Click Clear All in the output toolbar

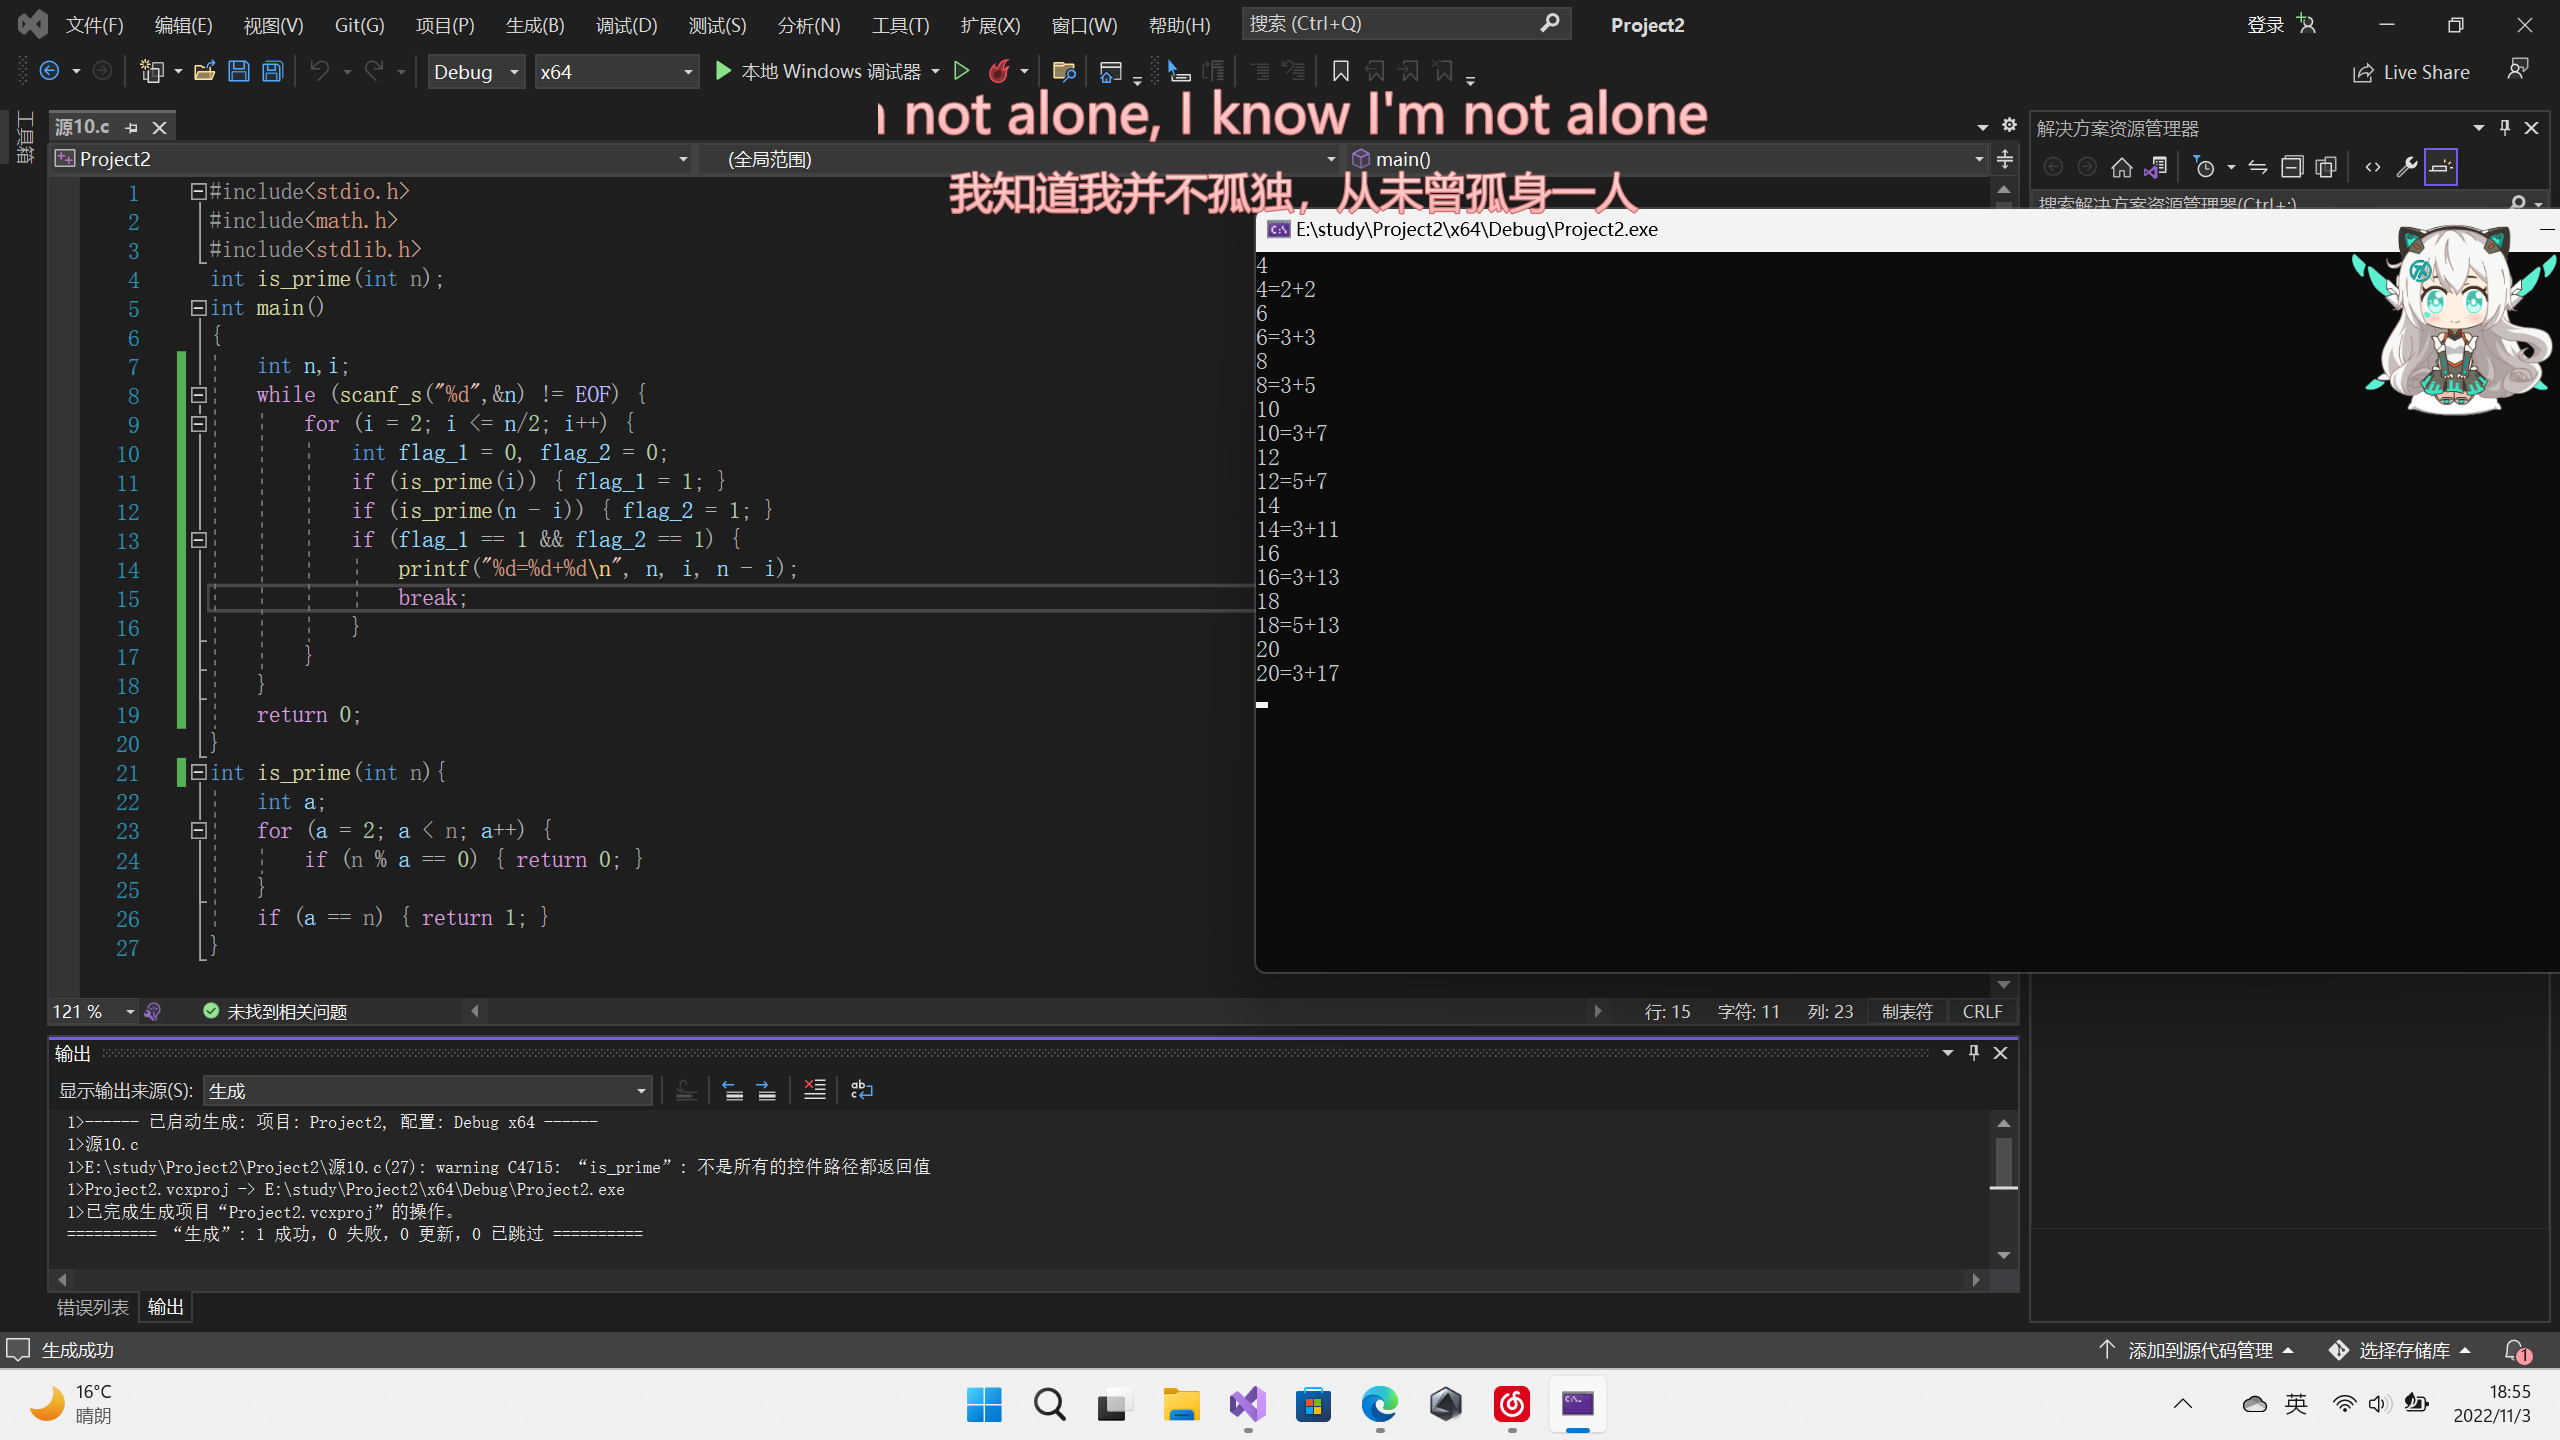pos(814,1090)
